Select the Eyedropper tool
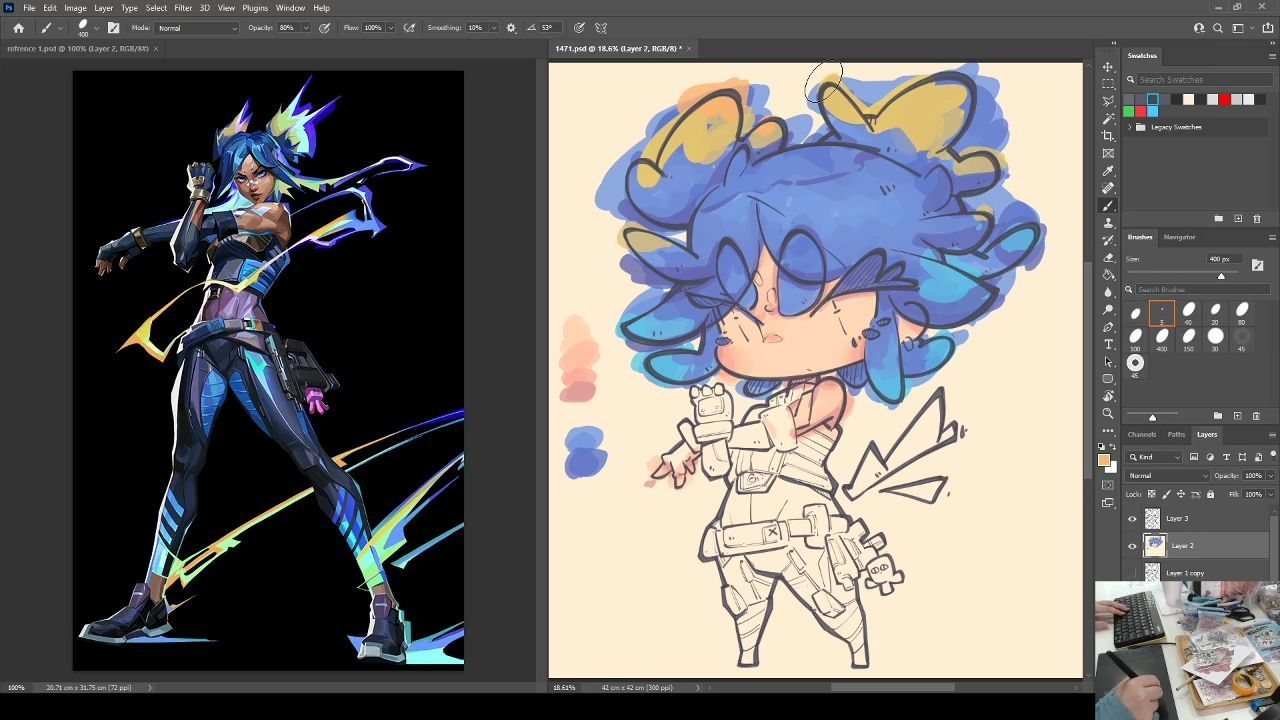Image resolution: width=1280 pixels, height=720 pixels. [1108, 171]
